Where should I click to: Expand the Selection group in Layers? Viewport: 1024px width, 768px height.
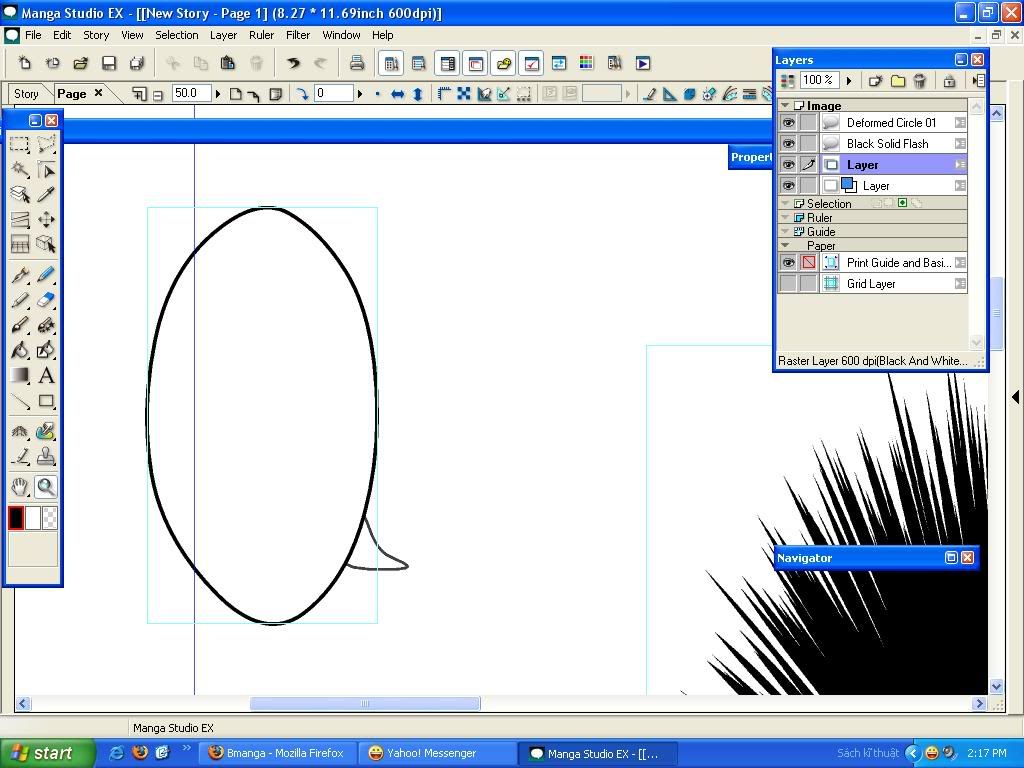point(785,204)
